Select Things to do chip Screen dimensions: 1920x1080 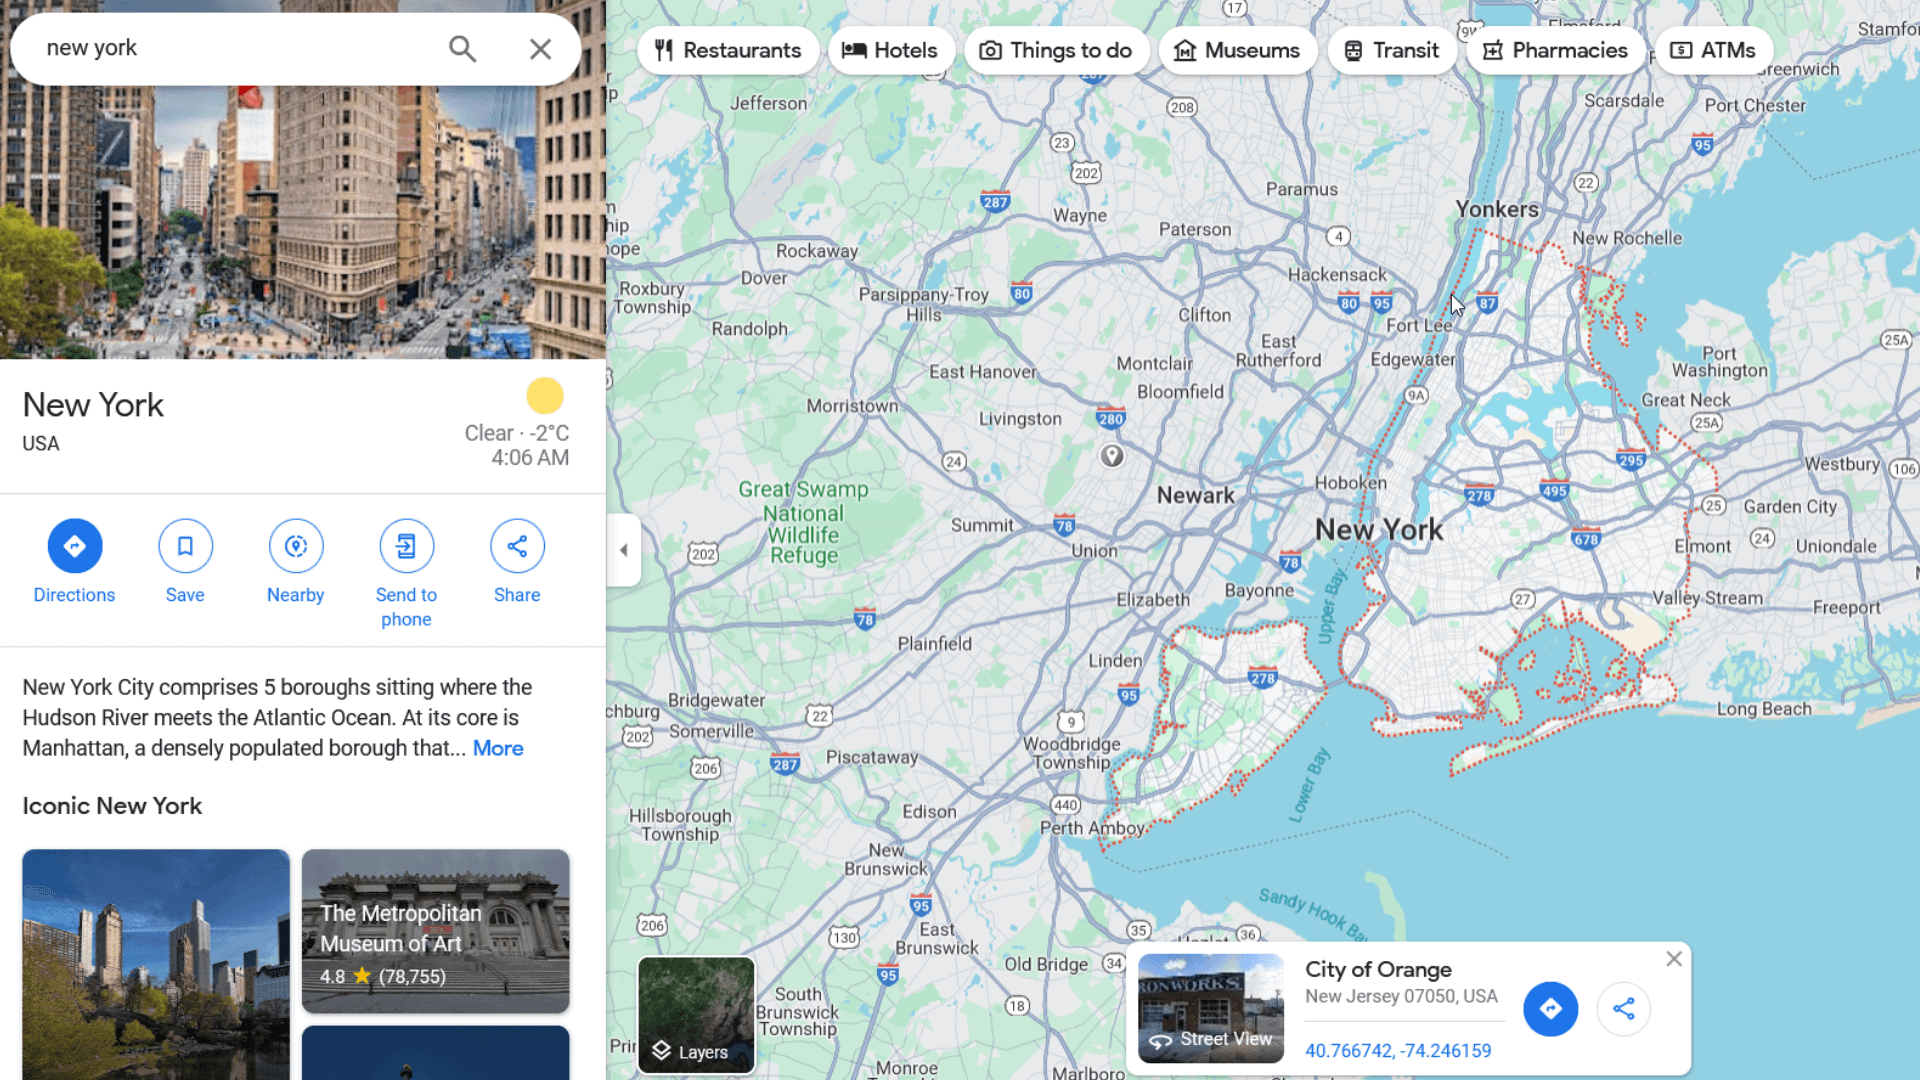(1056, 50)
